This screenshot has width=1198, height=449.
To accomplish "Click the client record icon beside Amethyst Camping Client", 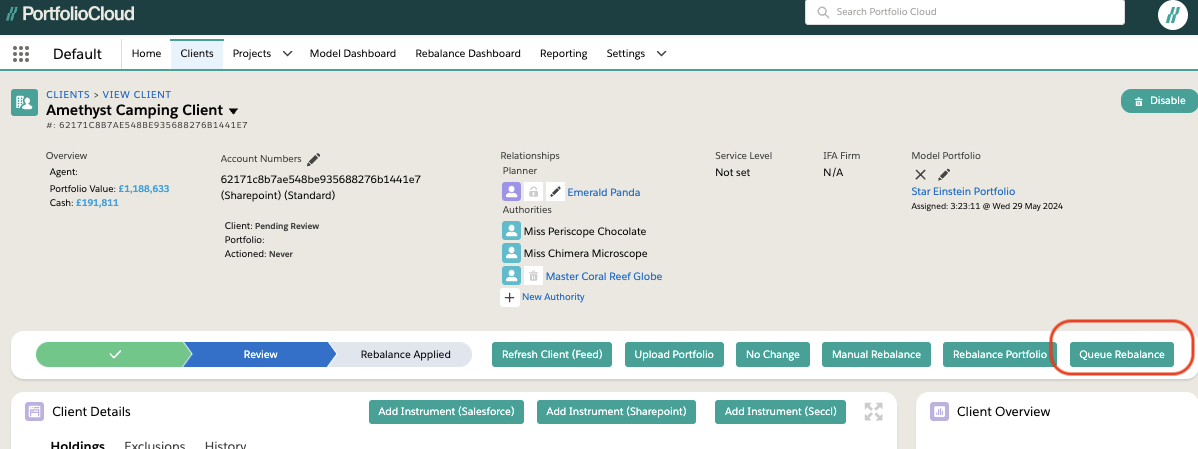I will (24, 102).
